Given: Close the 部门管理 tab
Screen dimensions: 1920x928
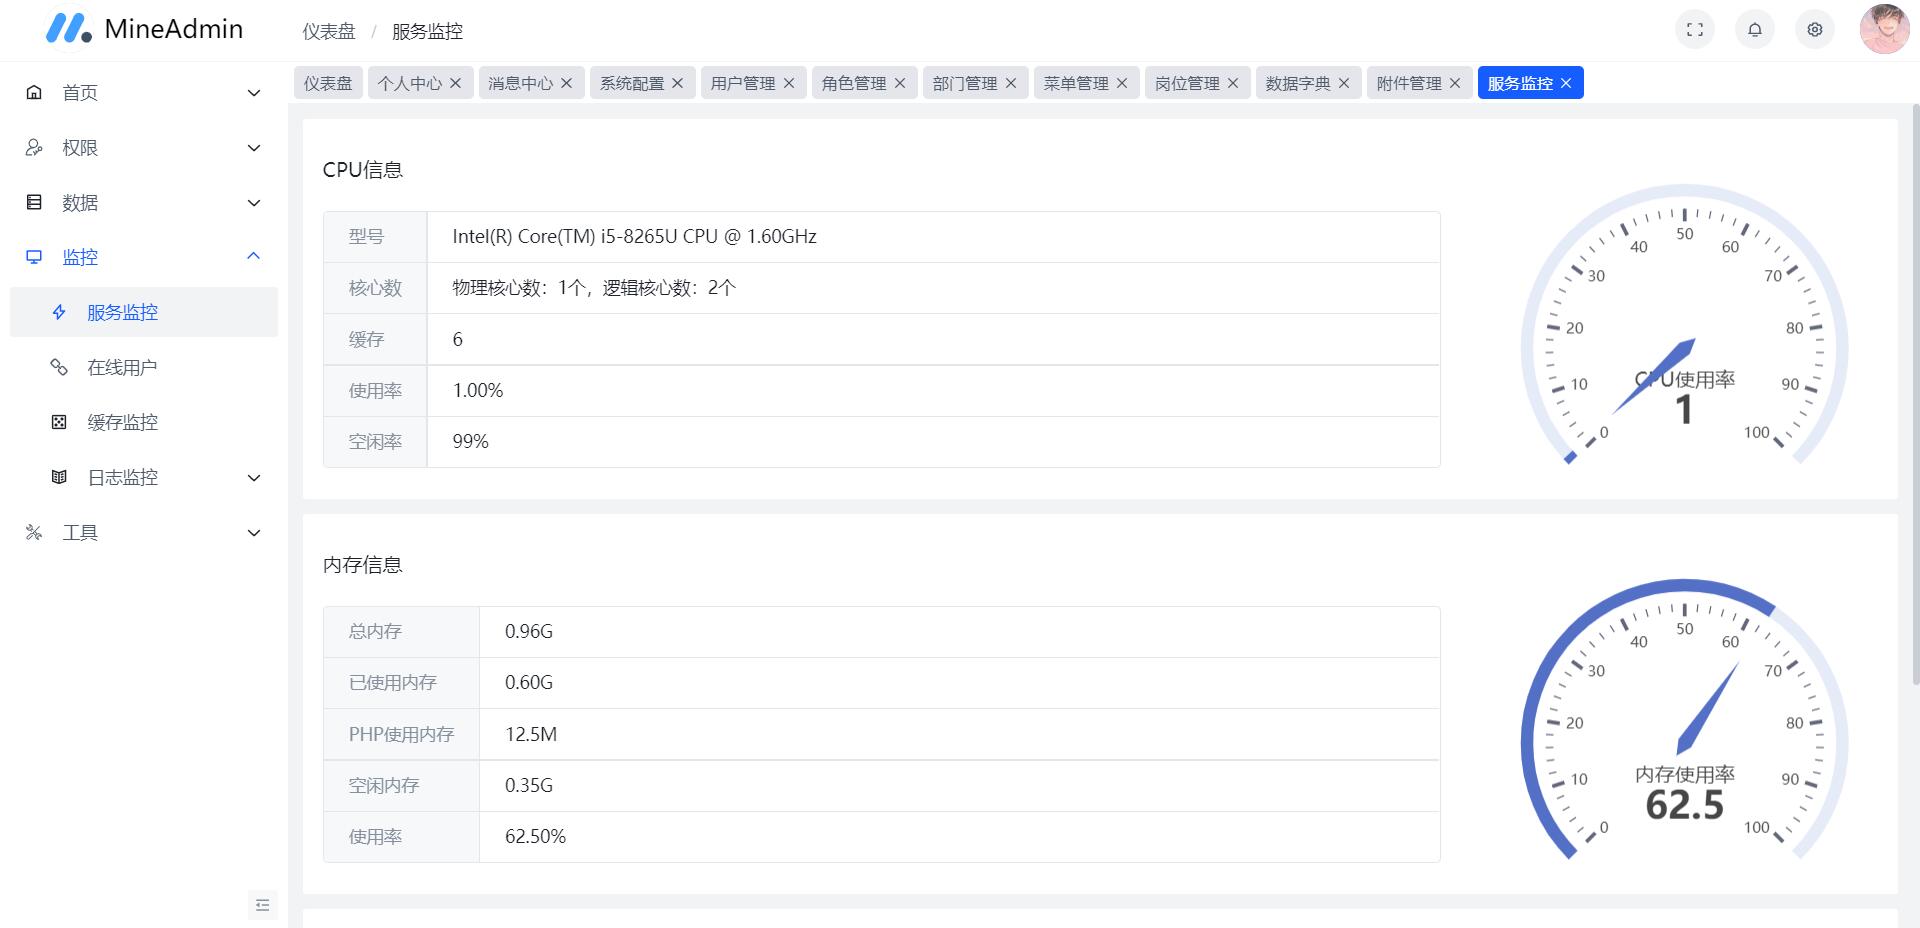Looking at the screenshot, I should 1011,83.
